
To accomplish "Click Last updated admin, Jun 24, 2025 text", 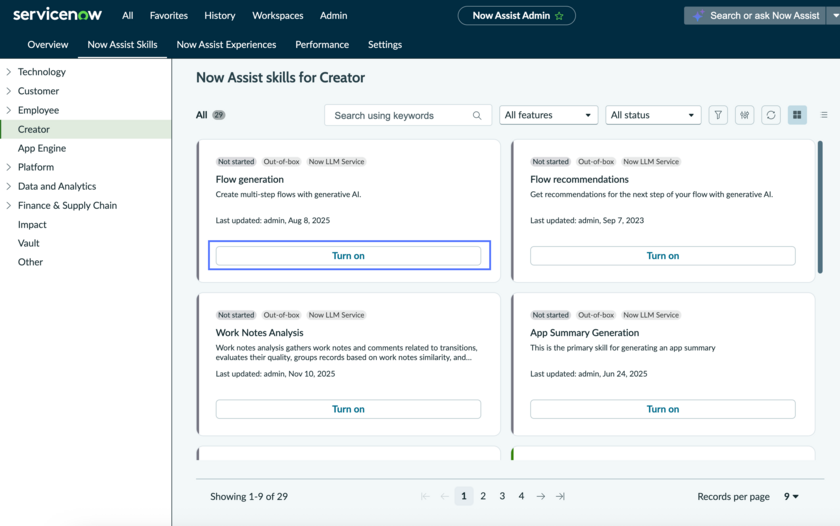I will point(589,374).
